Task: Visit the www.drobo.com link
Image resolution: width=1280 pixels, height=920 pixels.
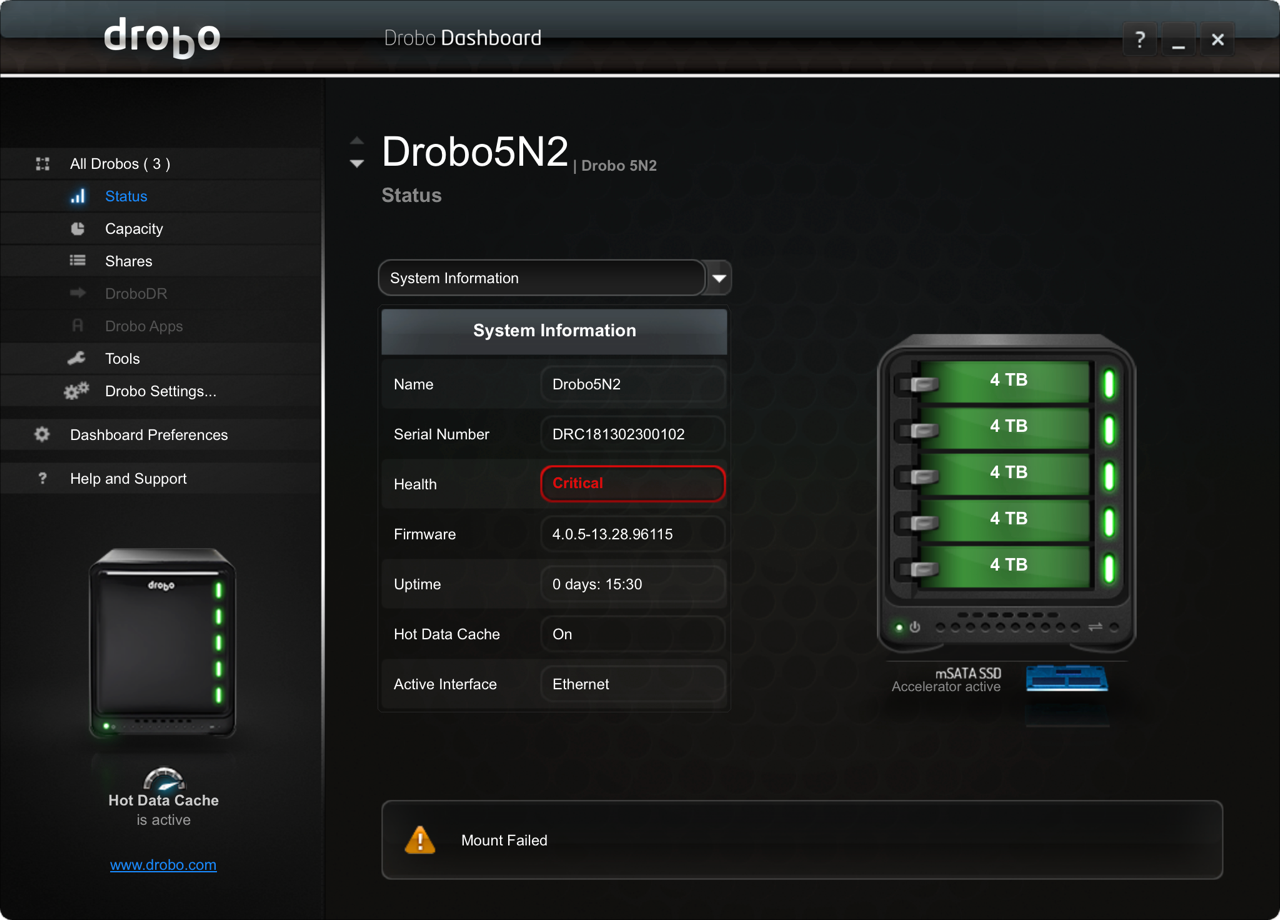Action: click(x=163, y=865)
